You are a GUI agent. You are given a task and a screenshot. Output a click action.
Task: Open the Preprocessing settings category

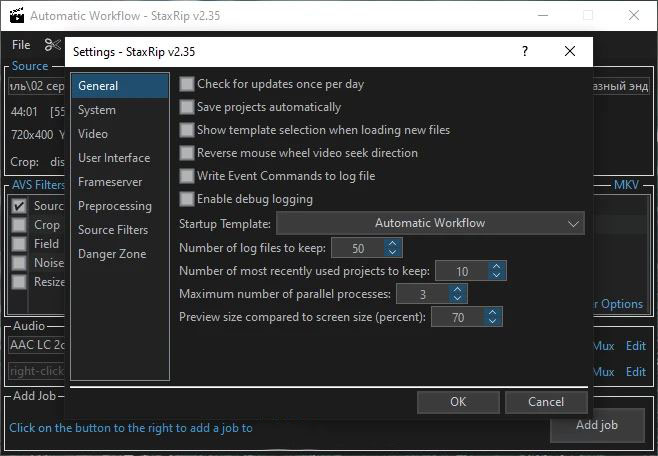coord(120,206)
